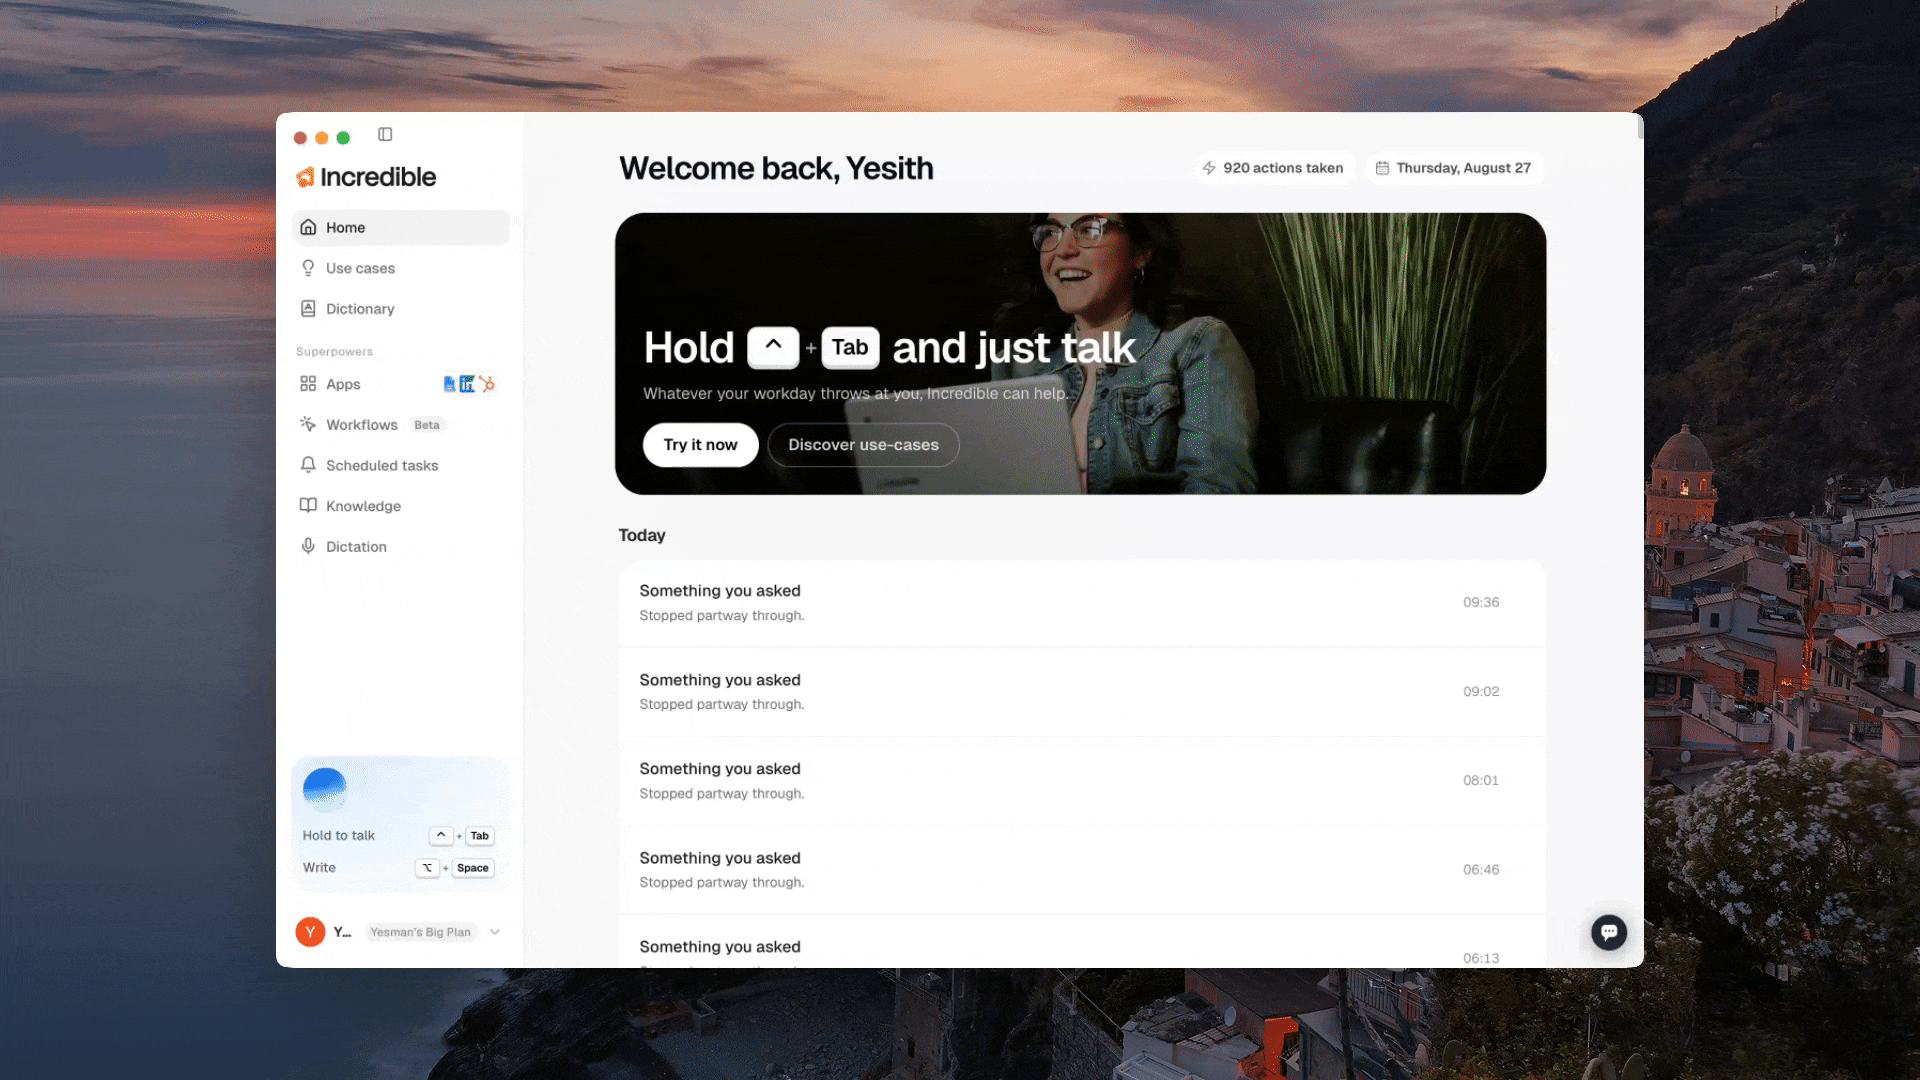Click the Dictation microphone icon
The image size is (1920, 1080).
coord(308,546)
